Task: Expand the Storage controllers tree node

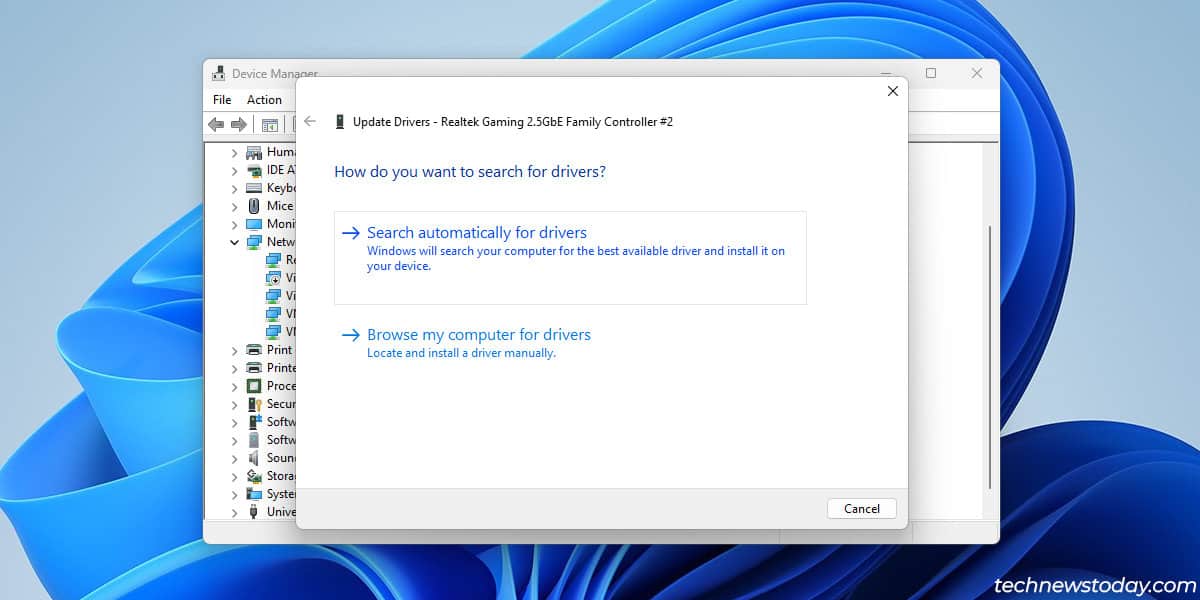Action: pos(235,476)
